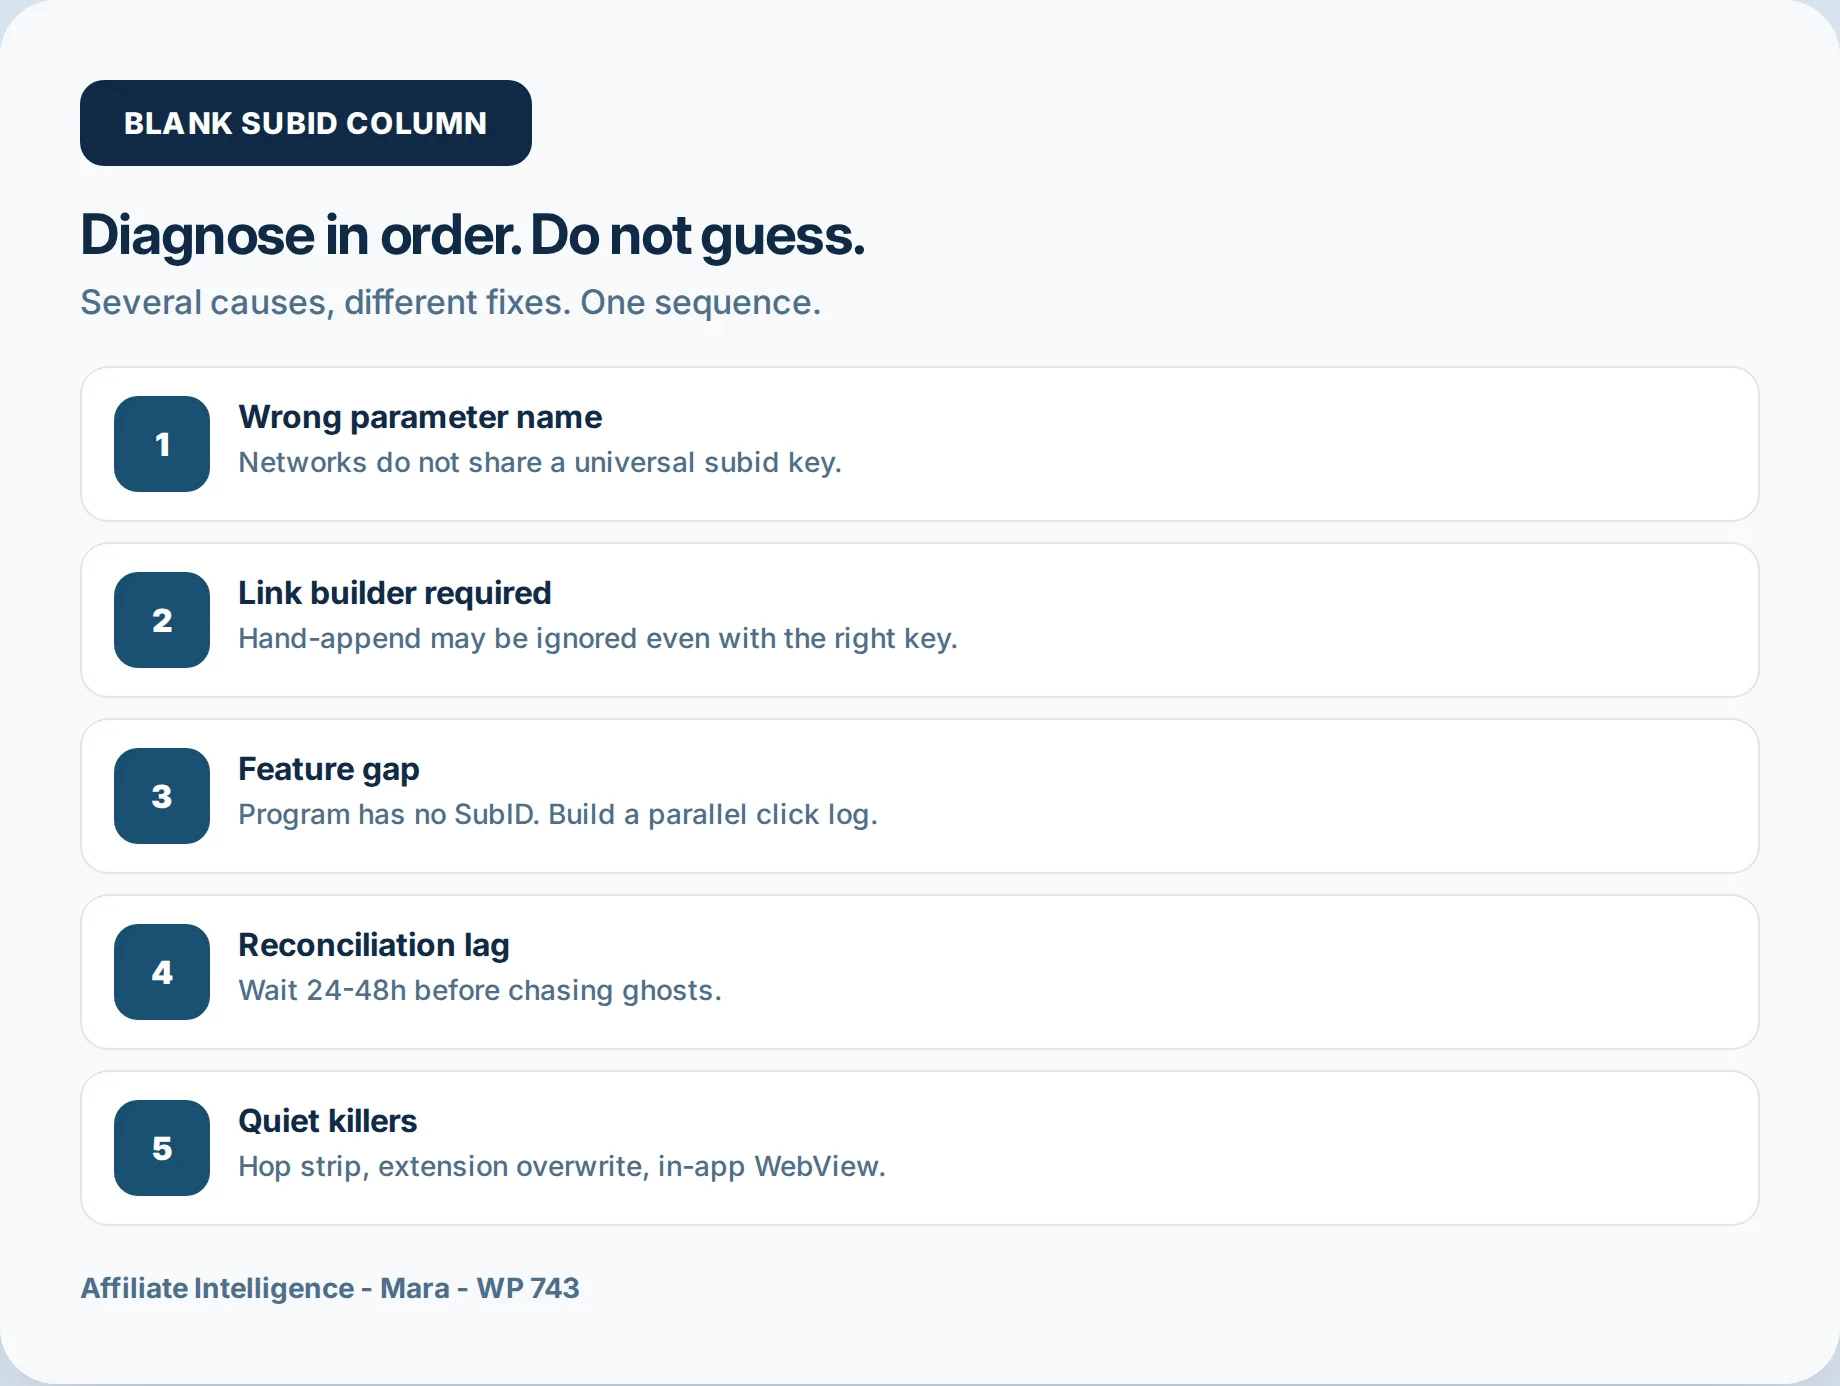This screenshot has height=1386, width=1840.
Task: Click the 'Networks do not share' description
Action: click(540, 462)
